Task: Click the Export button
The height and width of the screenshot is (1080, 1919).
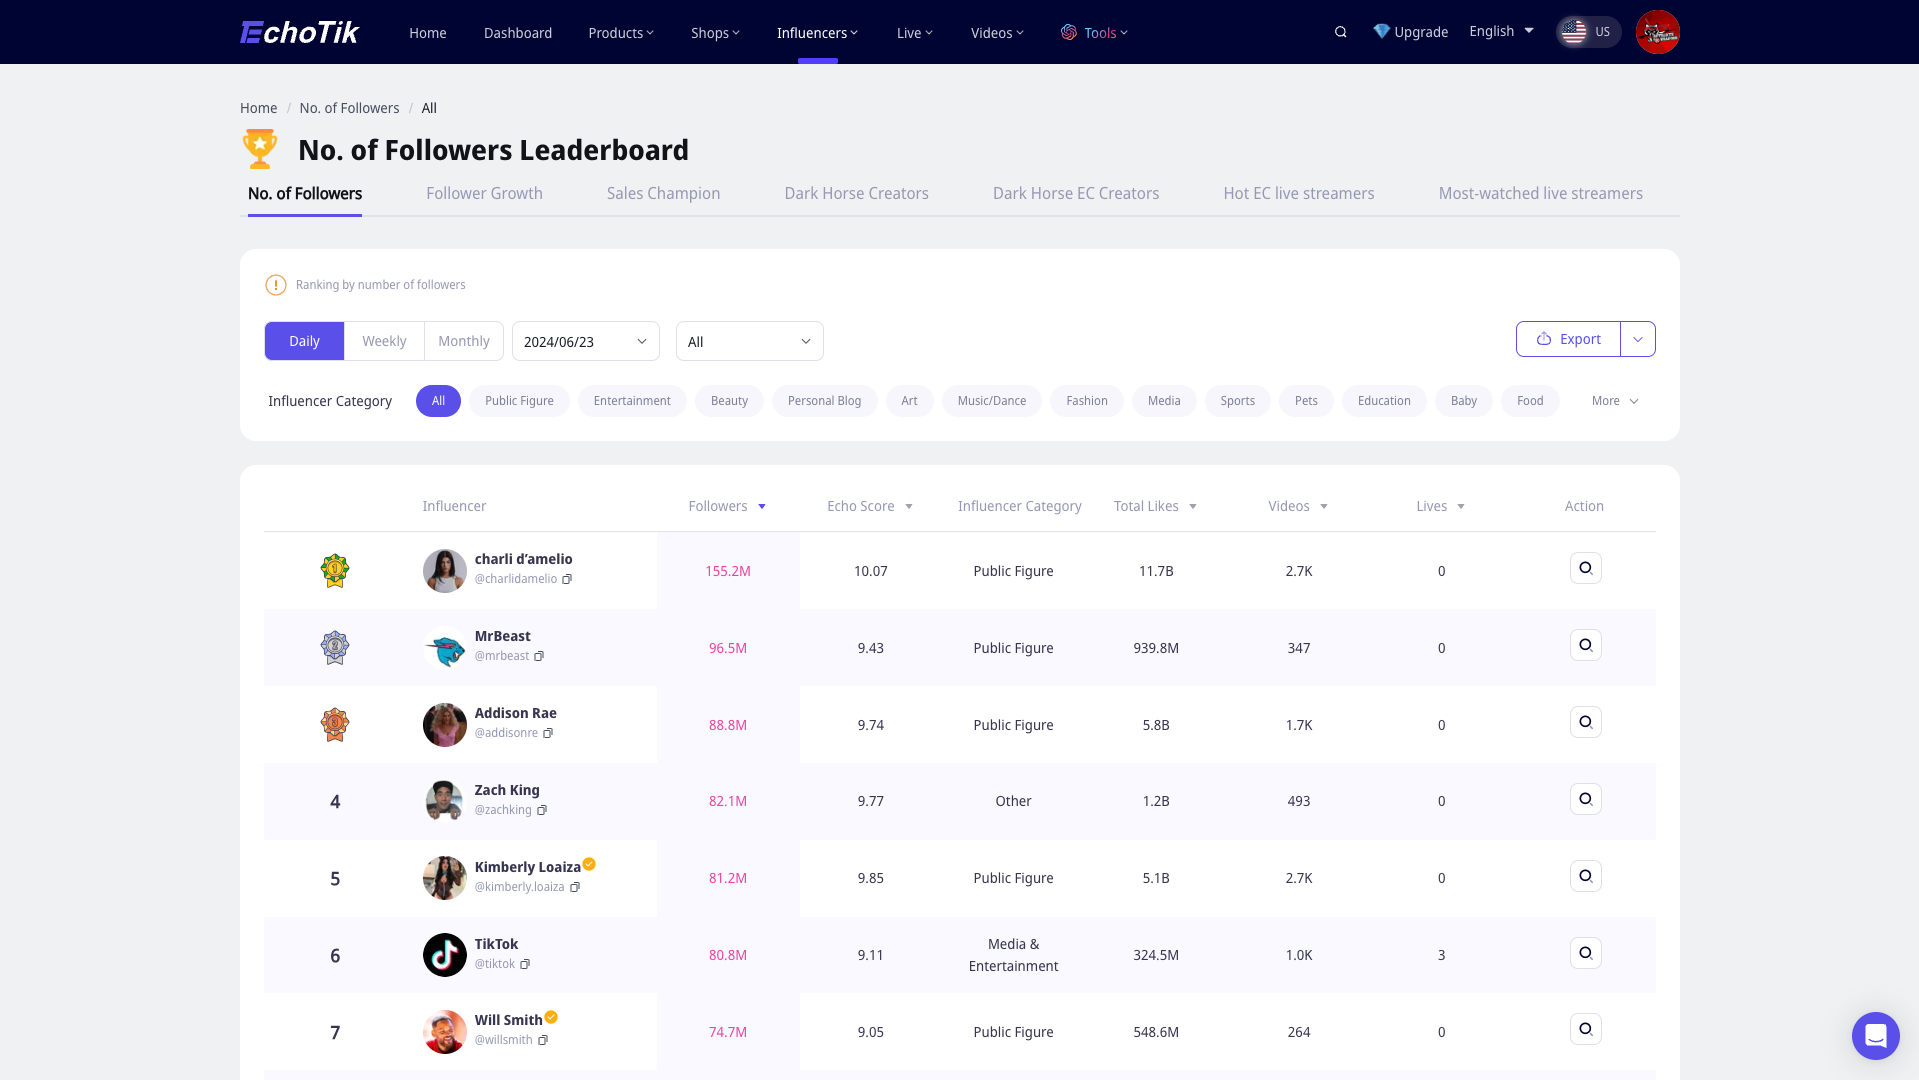Action: point(1568,339)
